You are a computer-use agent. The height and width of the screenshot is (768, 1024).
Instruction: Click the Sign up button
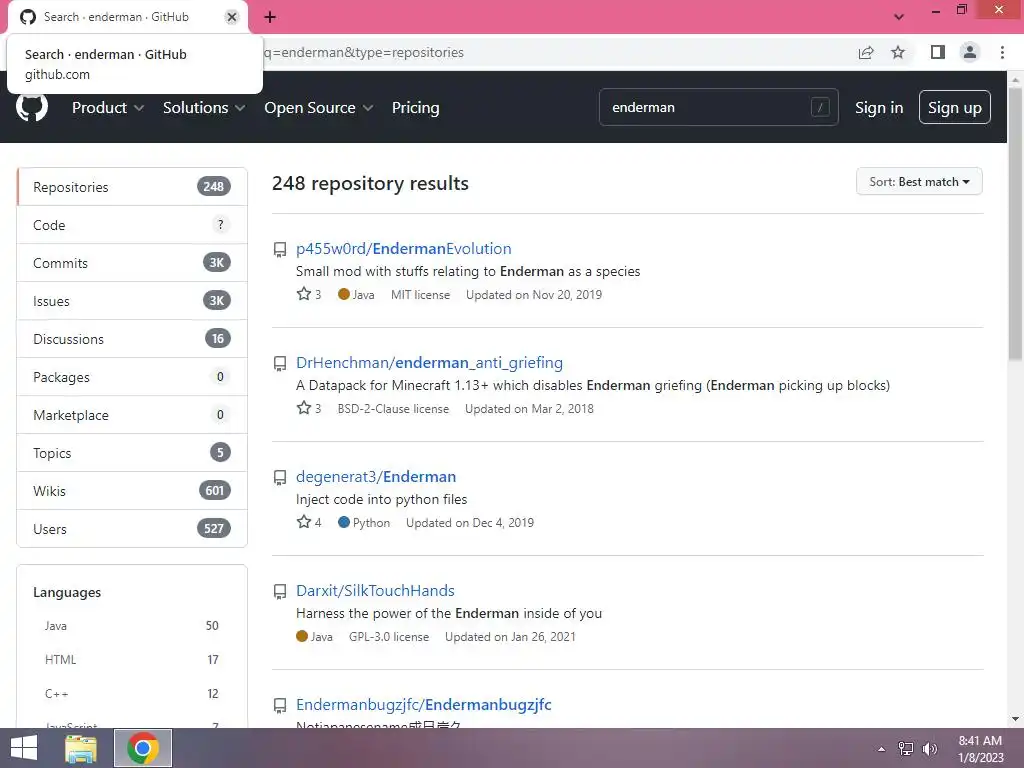click(x=954, y=107)
